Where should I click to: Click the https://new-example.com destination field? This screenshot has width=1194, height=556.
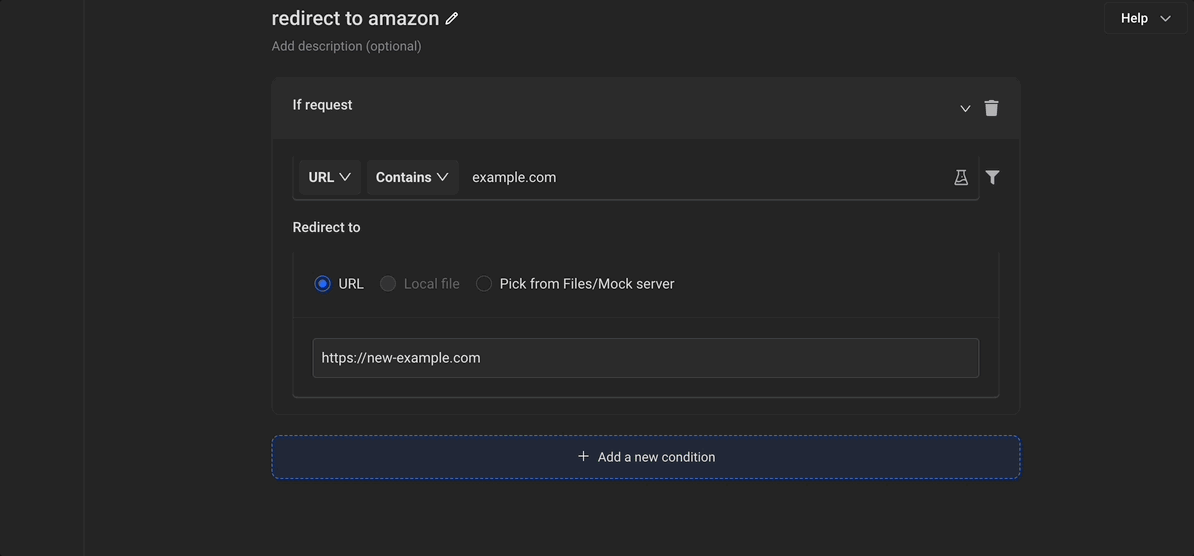coord(645,358)
